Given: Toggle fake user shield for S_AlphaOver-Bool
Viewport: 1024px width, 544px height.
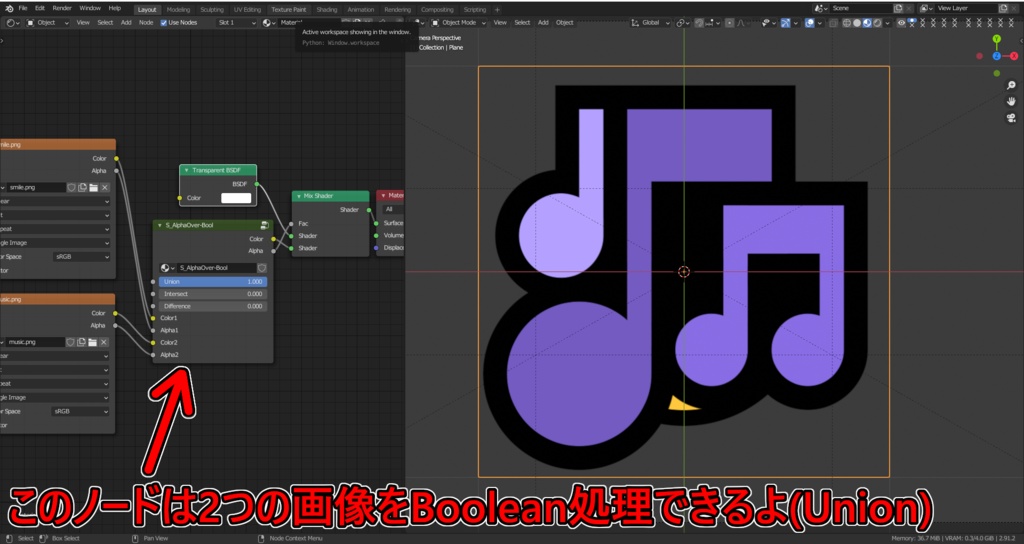Looking at the screenshot, I should tap(262, 268).
